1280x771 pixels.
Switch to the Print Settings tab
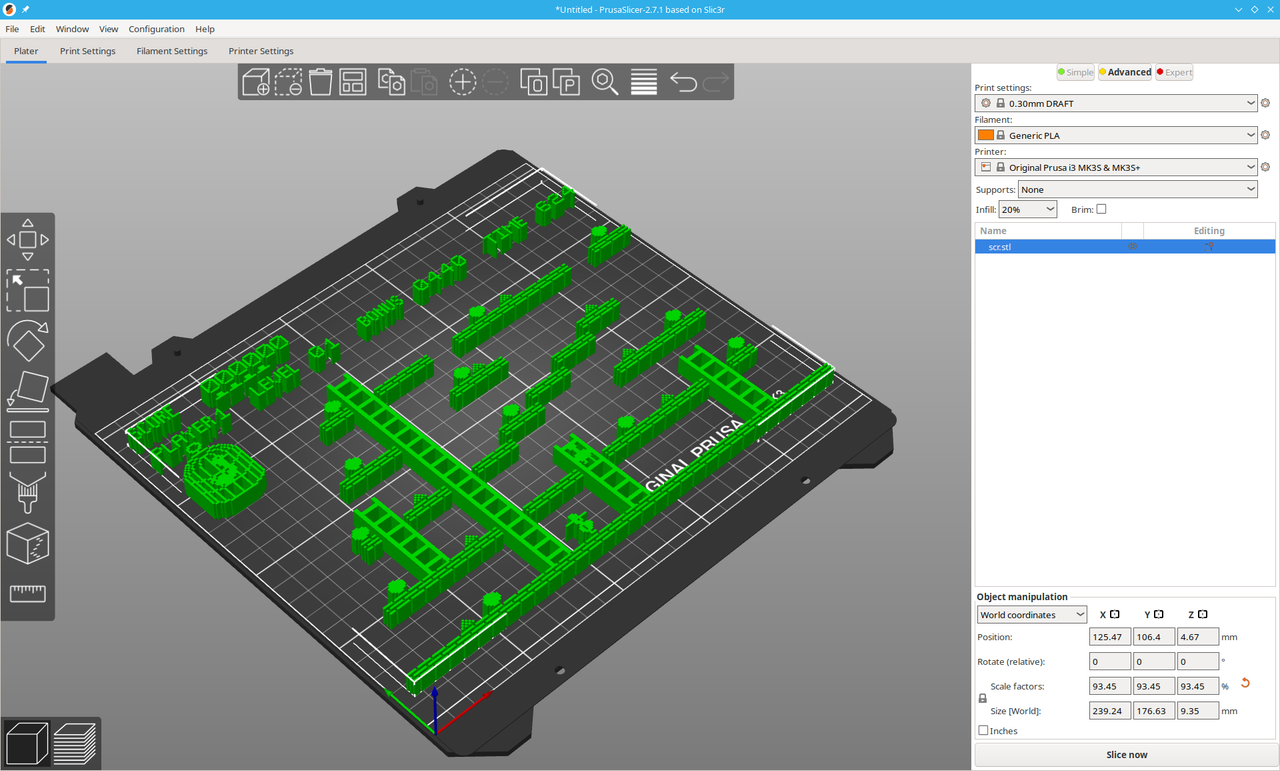(88, 51)
